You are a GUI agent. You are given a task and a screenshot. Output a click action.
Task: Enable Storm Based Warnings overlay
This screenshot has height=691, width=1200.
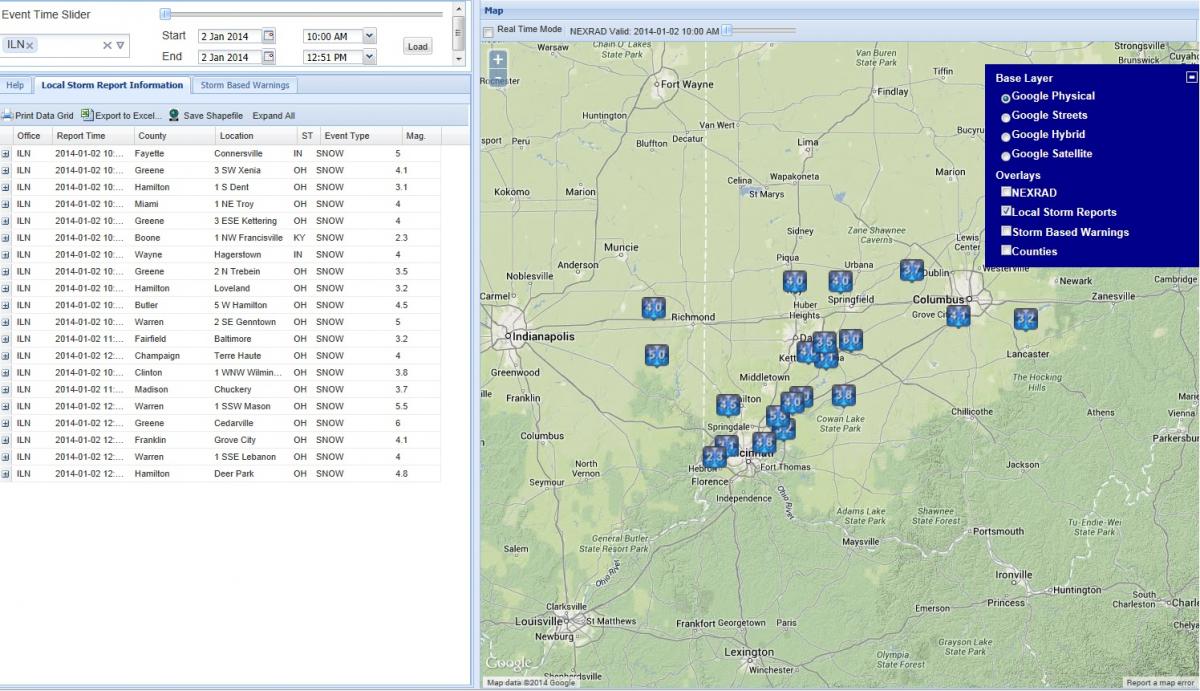[x=1006, y=231]
